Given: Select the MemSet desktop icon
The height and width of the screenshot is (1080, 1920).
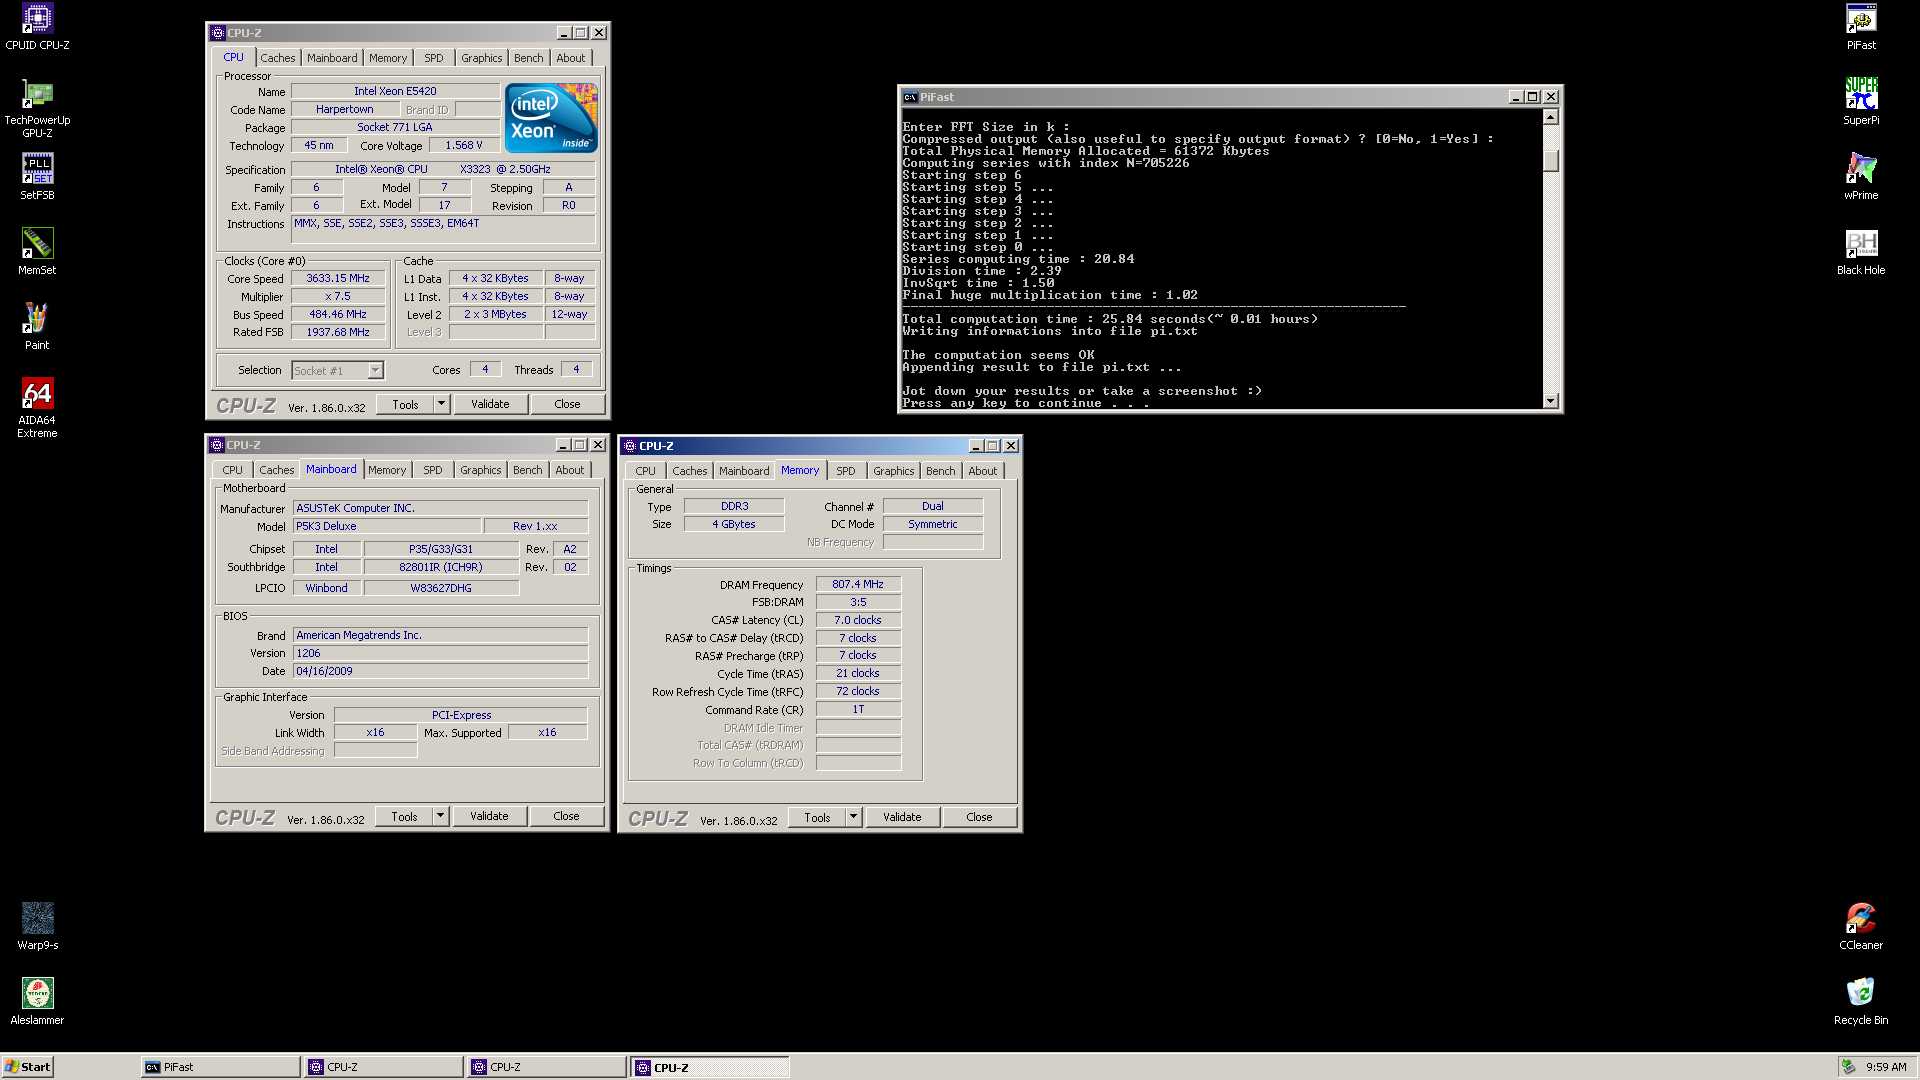Looking at the screenshot, I should coord(37,252).
